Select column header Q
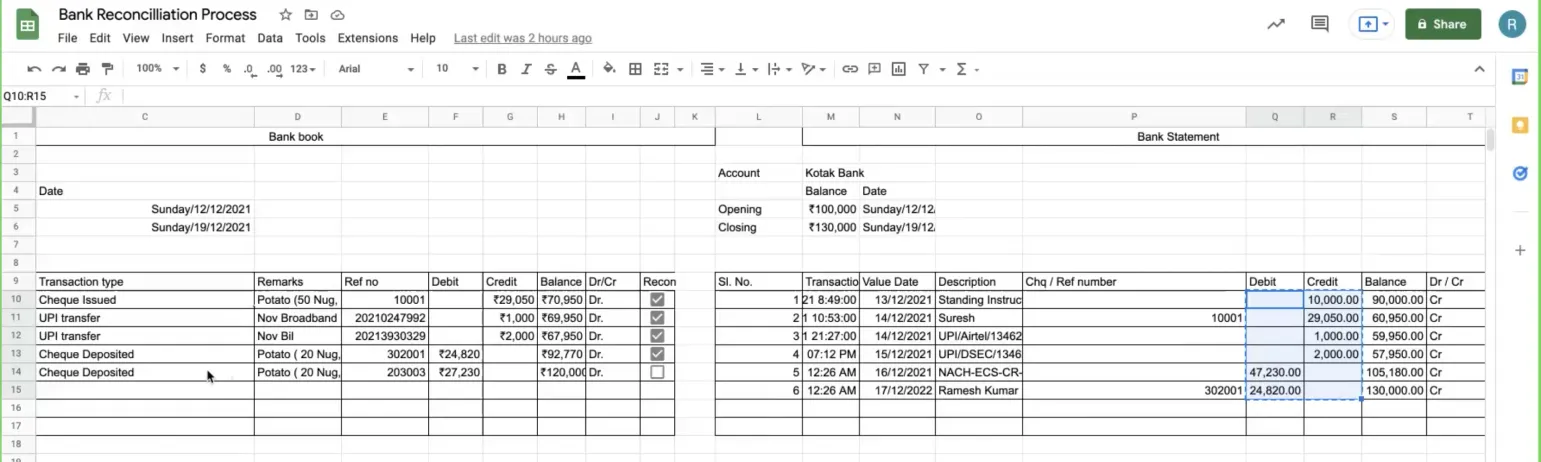The width and height of the screenshot is (1541, 462). coord(1275,117)
